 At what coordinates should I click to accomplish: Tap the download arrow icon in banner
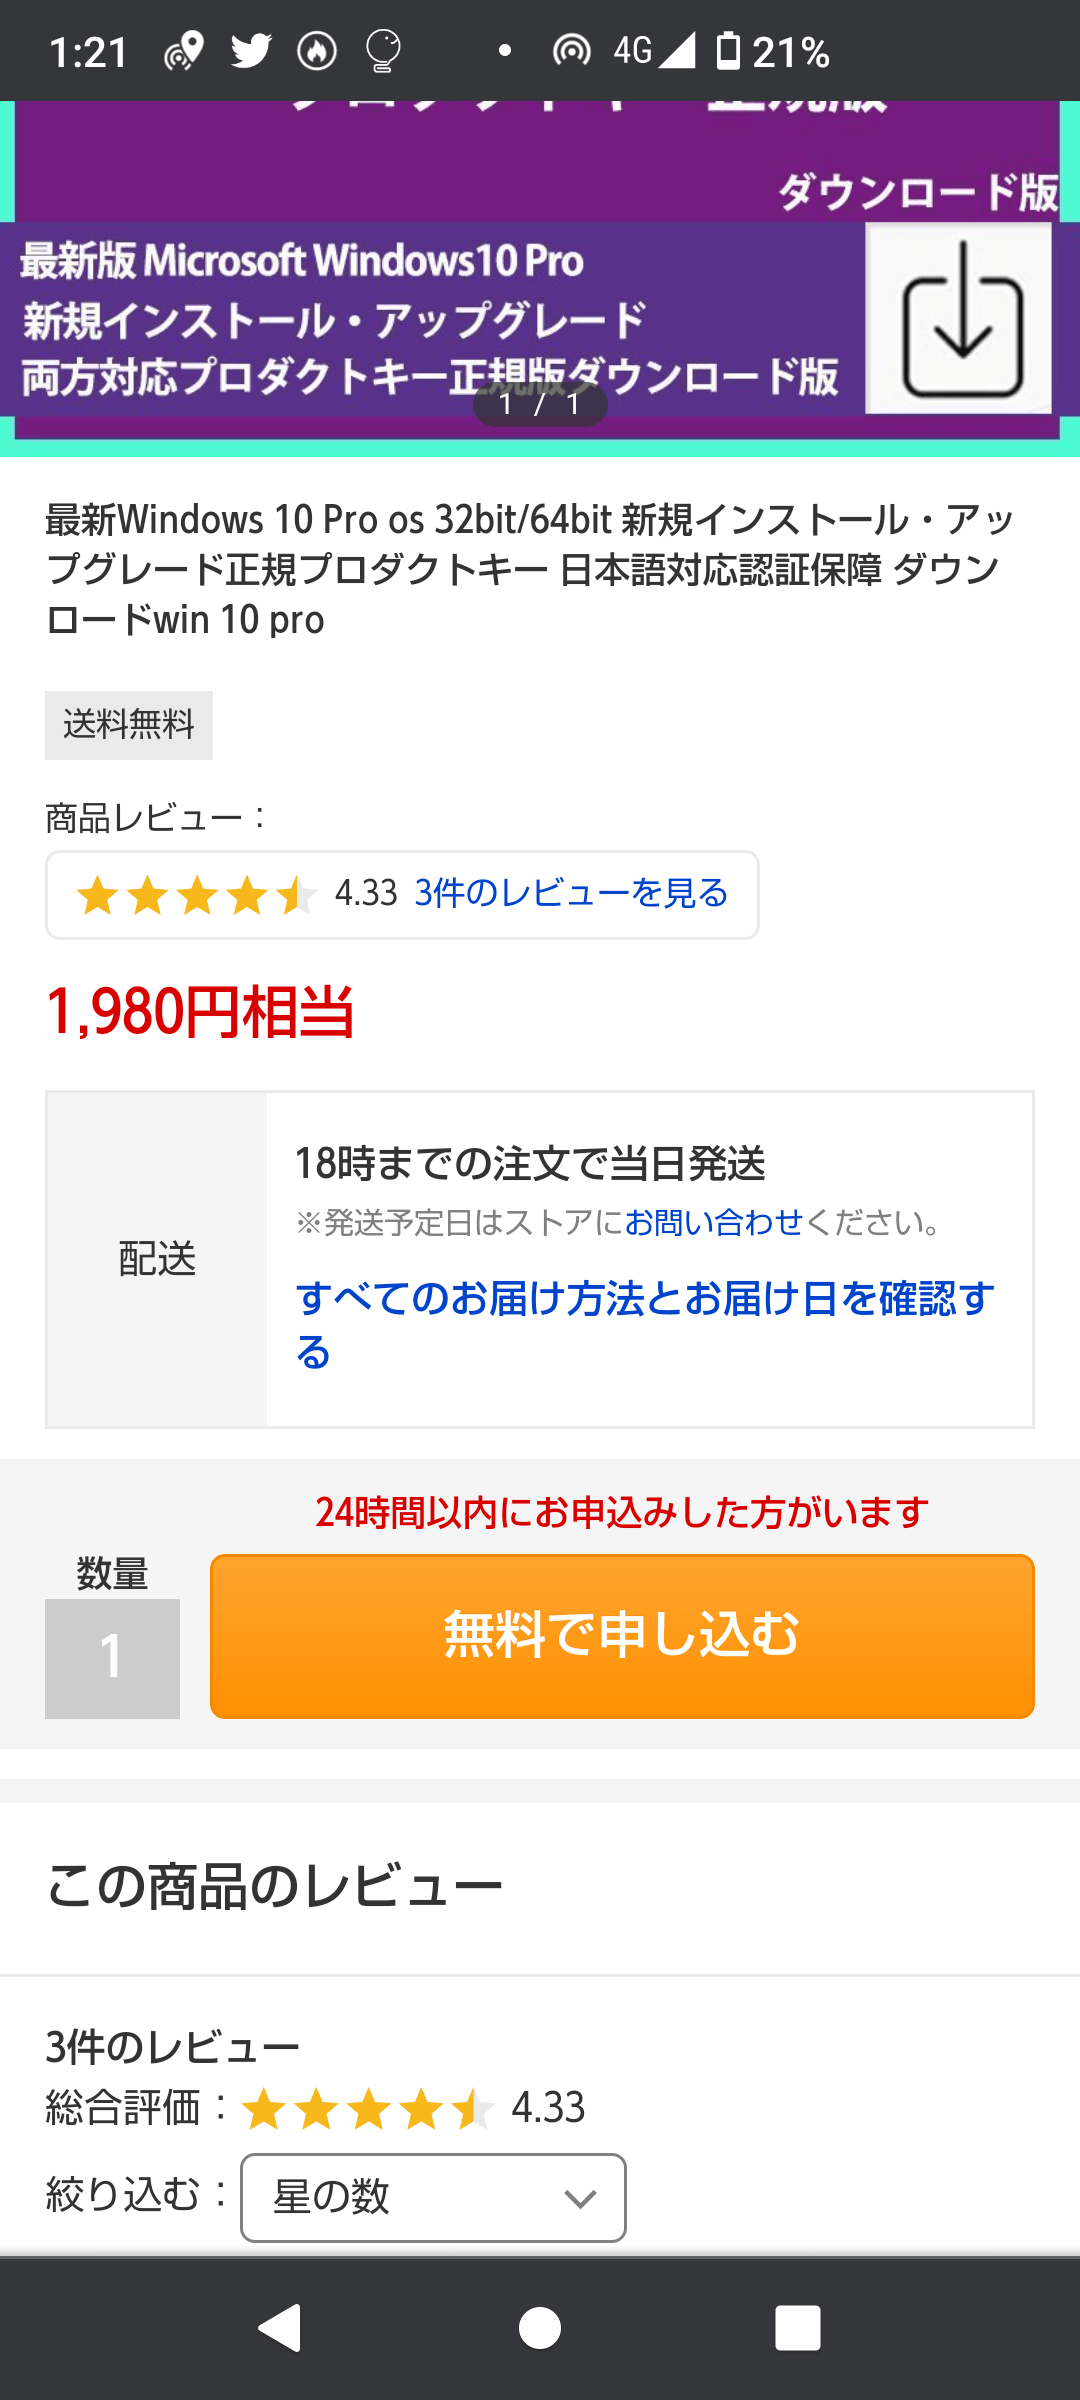click(x=960, y=319)
